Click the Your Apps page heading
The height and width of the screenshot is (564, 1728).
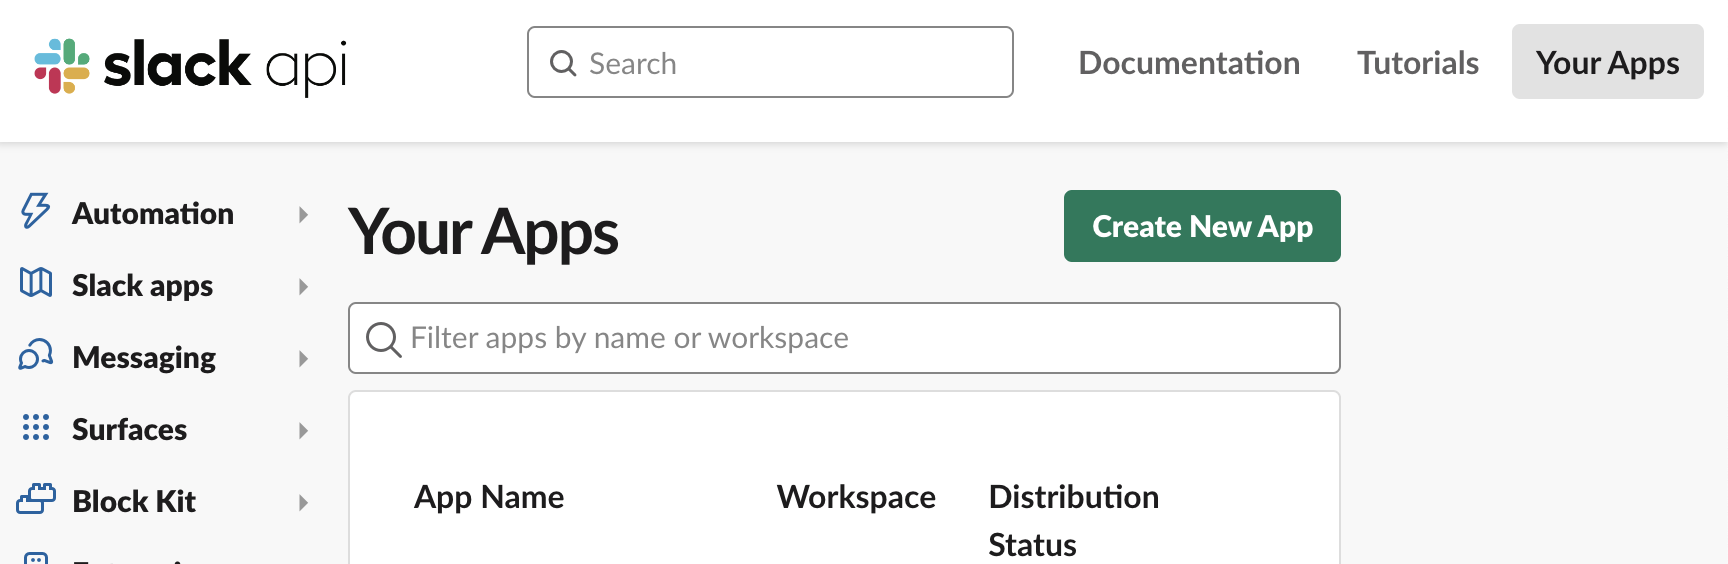pyautogui.click(x=483, y=233)
